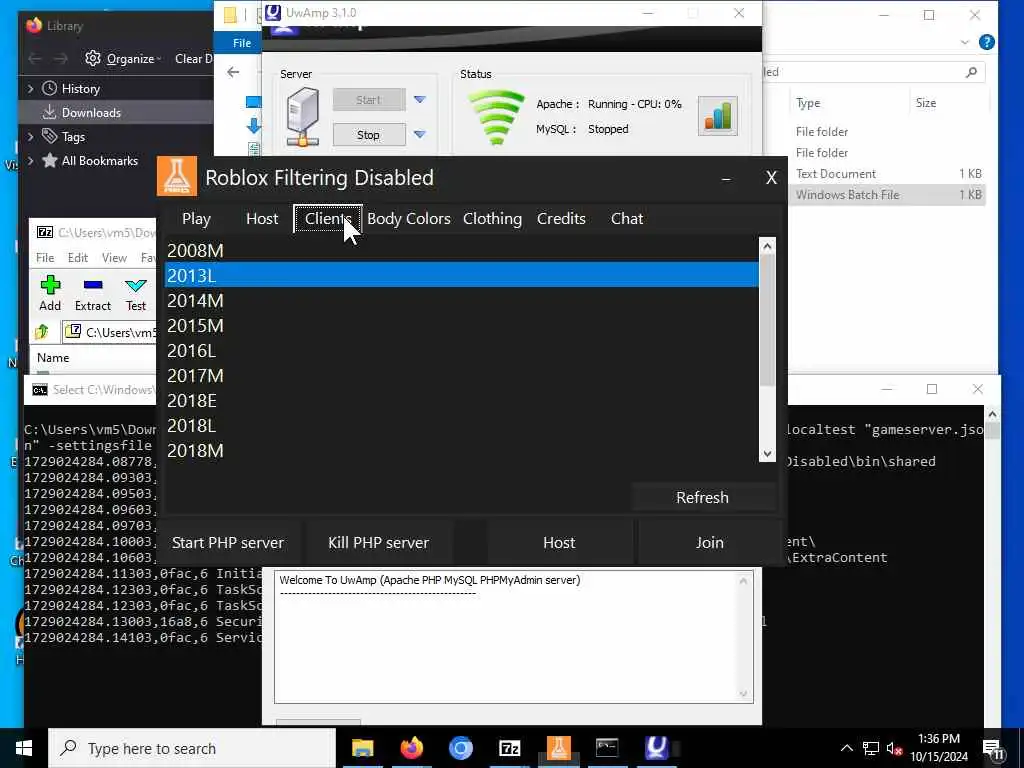Switch to the Clothing tab
The width and height of the screenshot is (1024, 768).
click(492, 219)
